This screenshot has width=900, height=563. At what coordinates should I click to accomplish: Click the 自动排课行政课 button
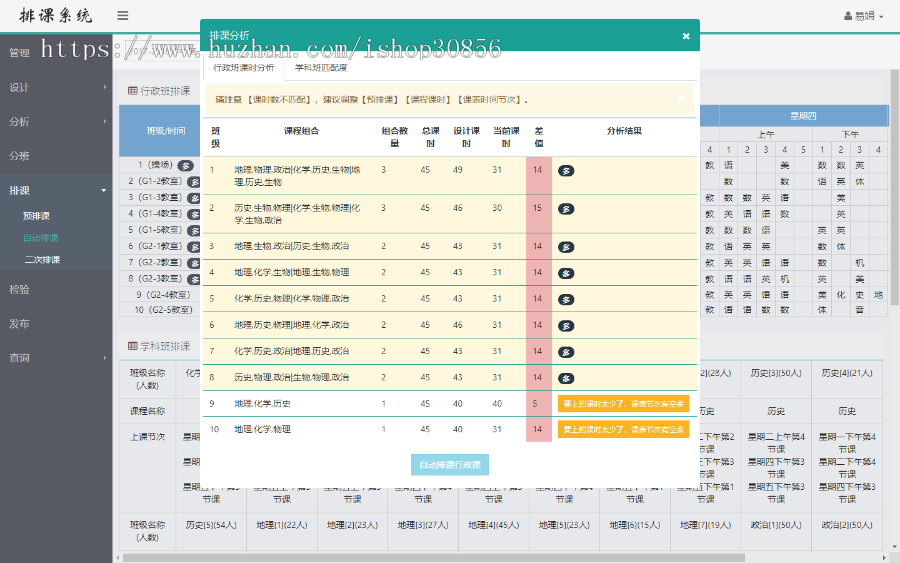[449, 465]
